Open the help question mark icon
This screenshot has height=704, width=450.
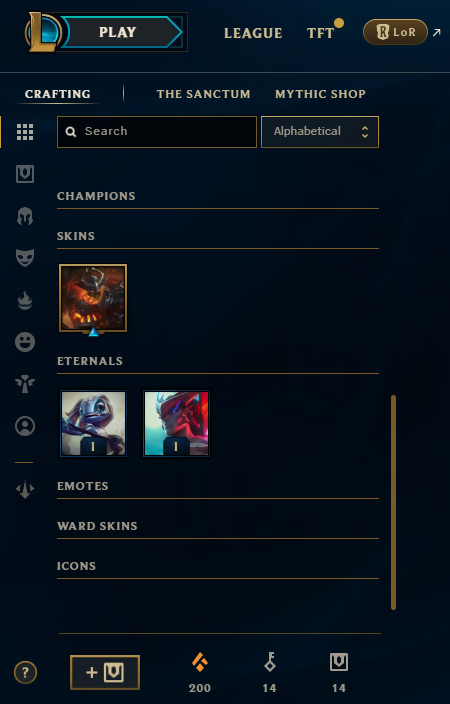click(26, 673)
